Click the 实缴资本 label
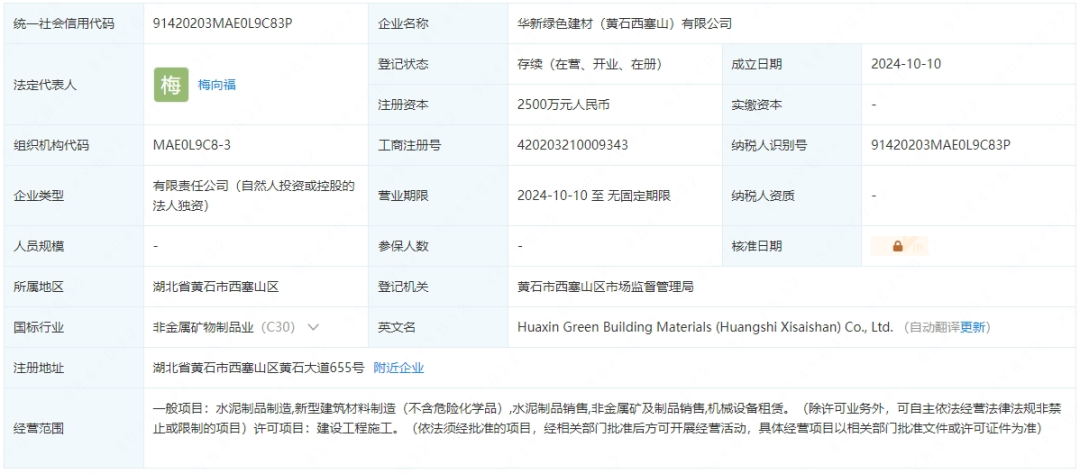 (x=756, y=105)
